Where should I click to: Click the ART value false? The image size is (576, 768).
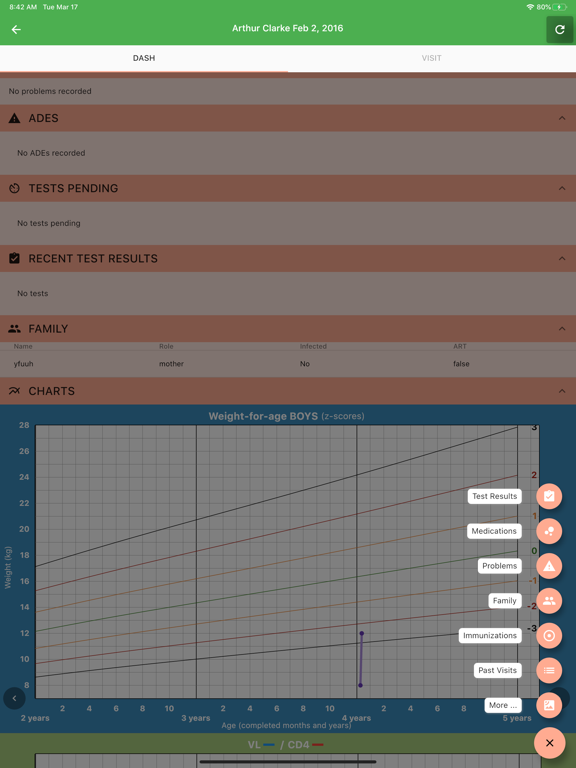point(461,364)
